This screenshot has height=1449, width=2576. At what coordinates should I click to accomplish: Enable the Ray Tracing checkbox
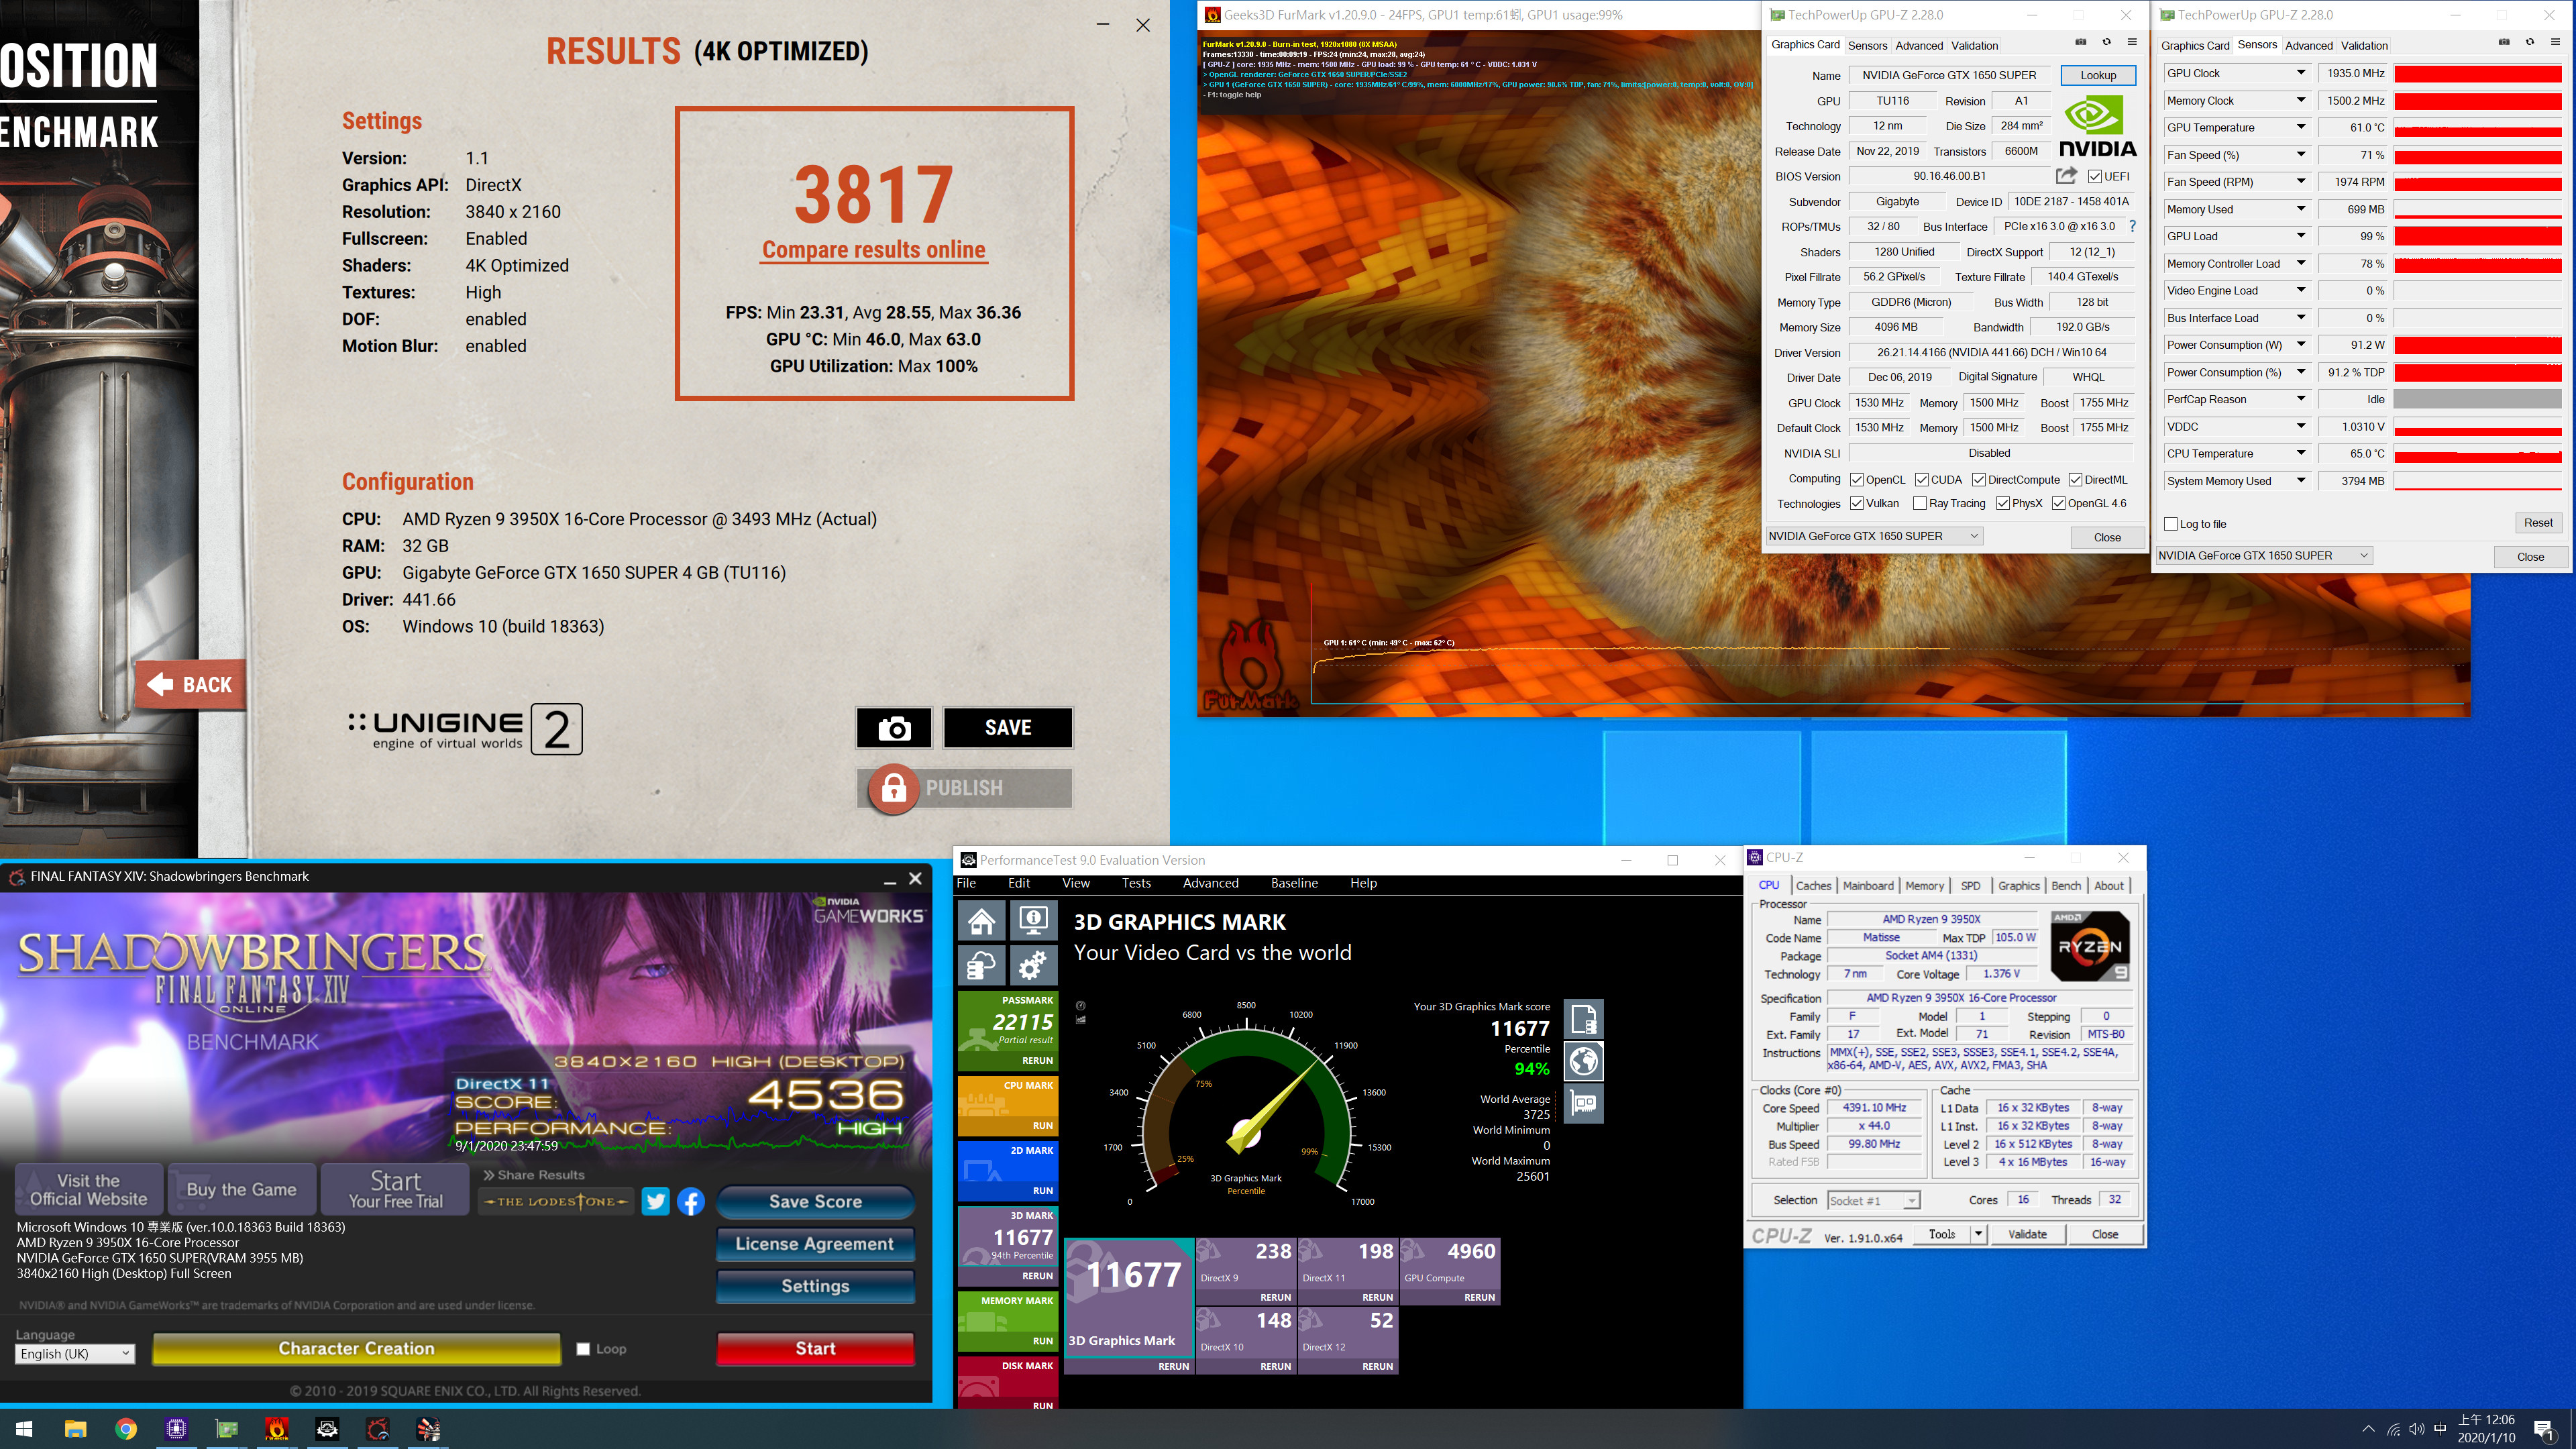[x=1920, y=504]
